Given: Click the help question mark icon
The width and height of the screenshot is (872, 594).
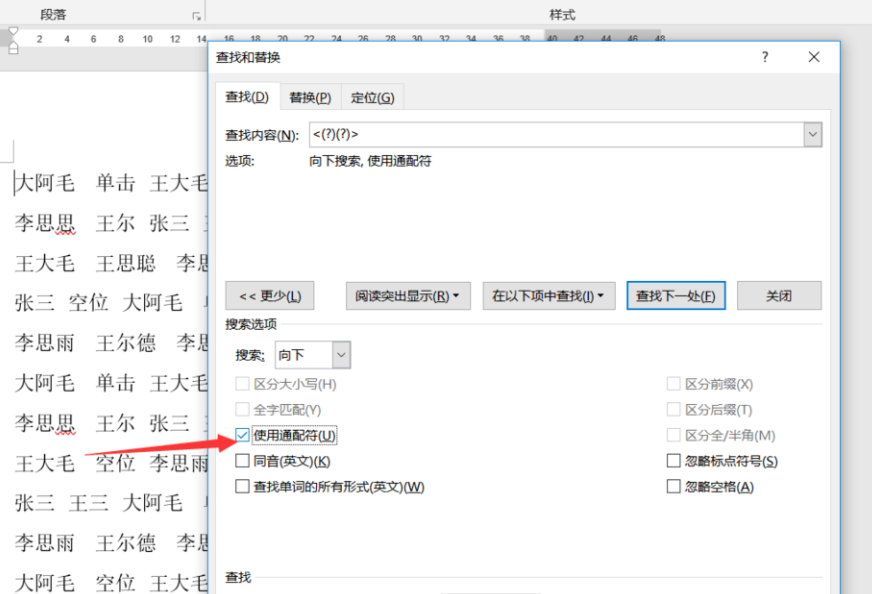Looking at the screenshot, I should pyautogui.click(x=765, y=57).
